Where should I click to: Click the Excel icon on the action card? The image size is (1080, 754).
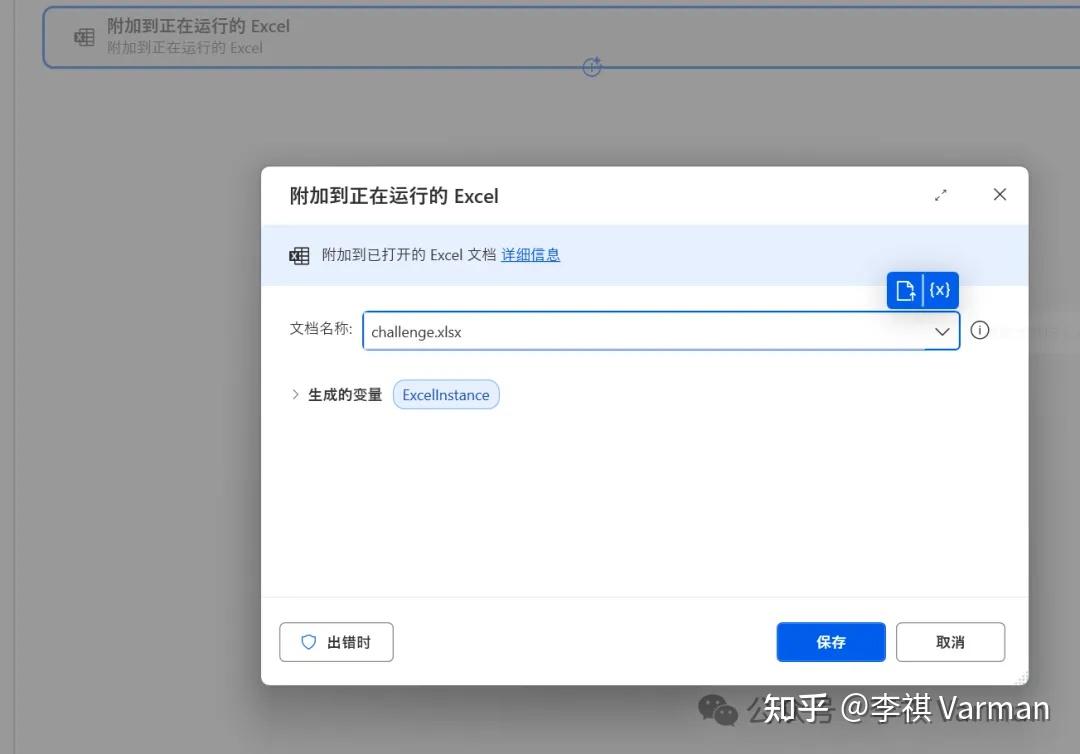pos(84,37)
